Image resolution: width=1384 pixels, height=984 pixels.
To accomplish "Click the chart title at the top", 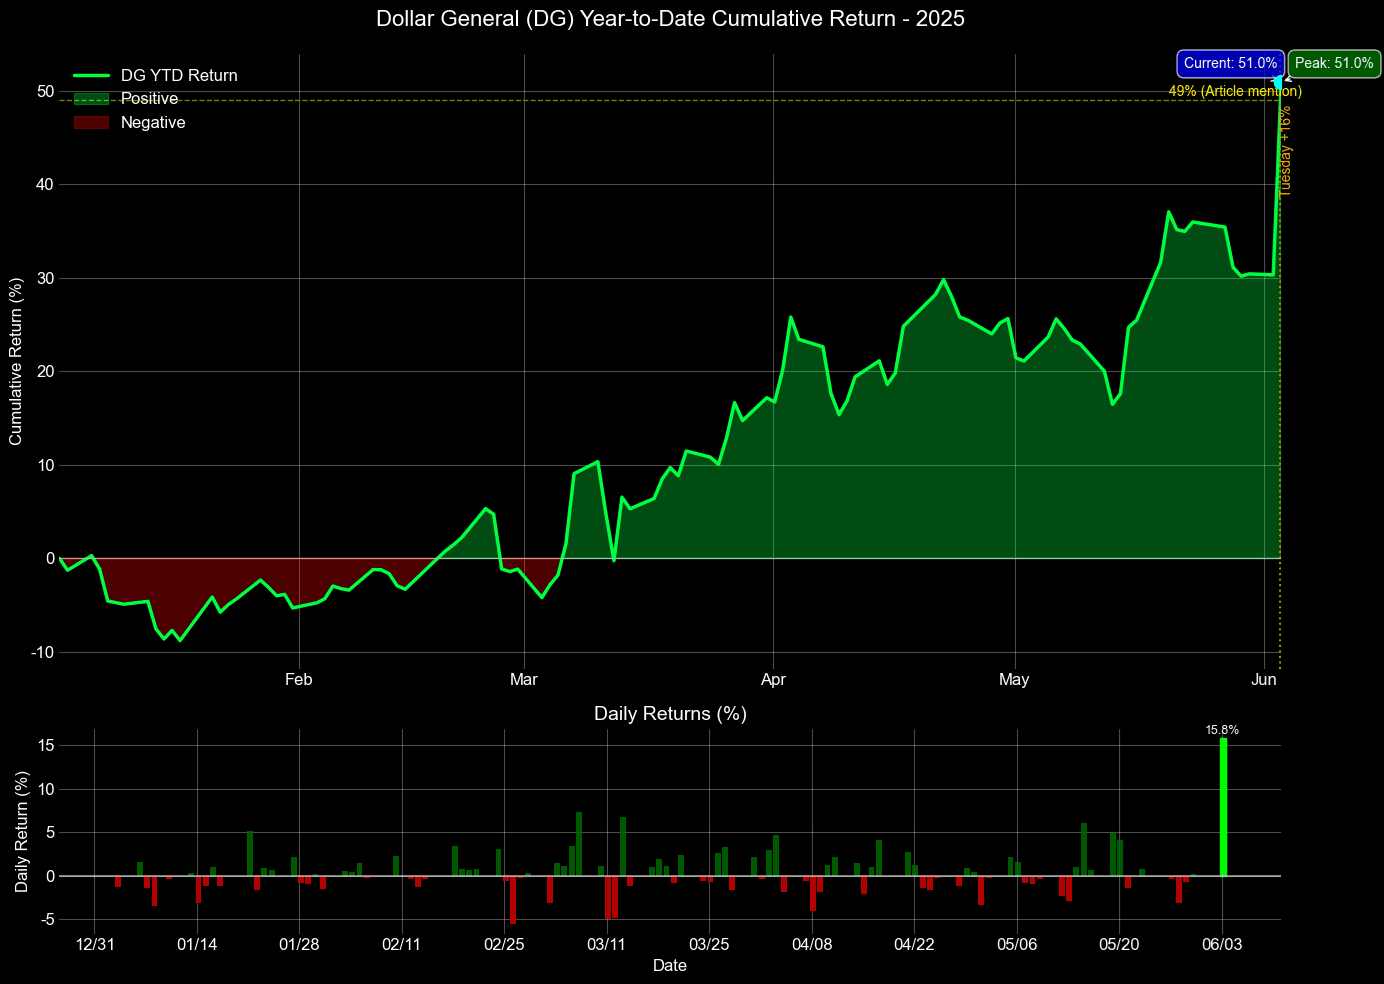I will point(670,18).
